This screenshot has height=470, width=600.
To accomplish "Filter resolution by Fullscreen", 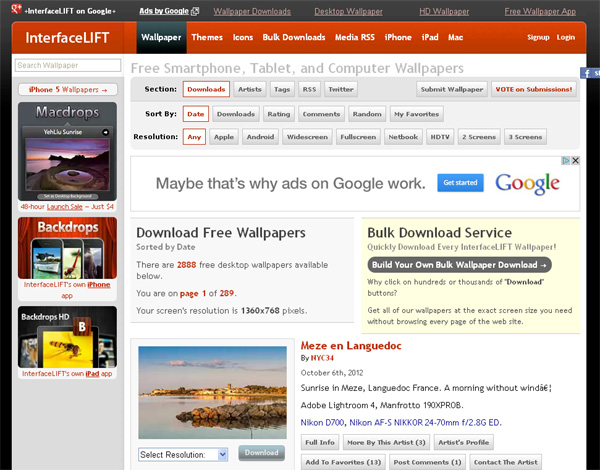I will [358, 137].
